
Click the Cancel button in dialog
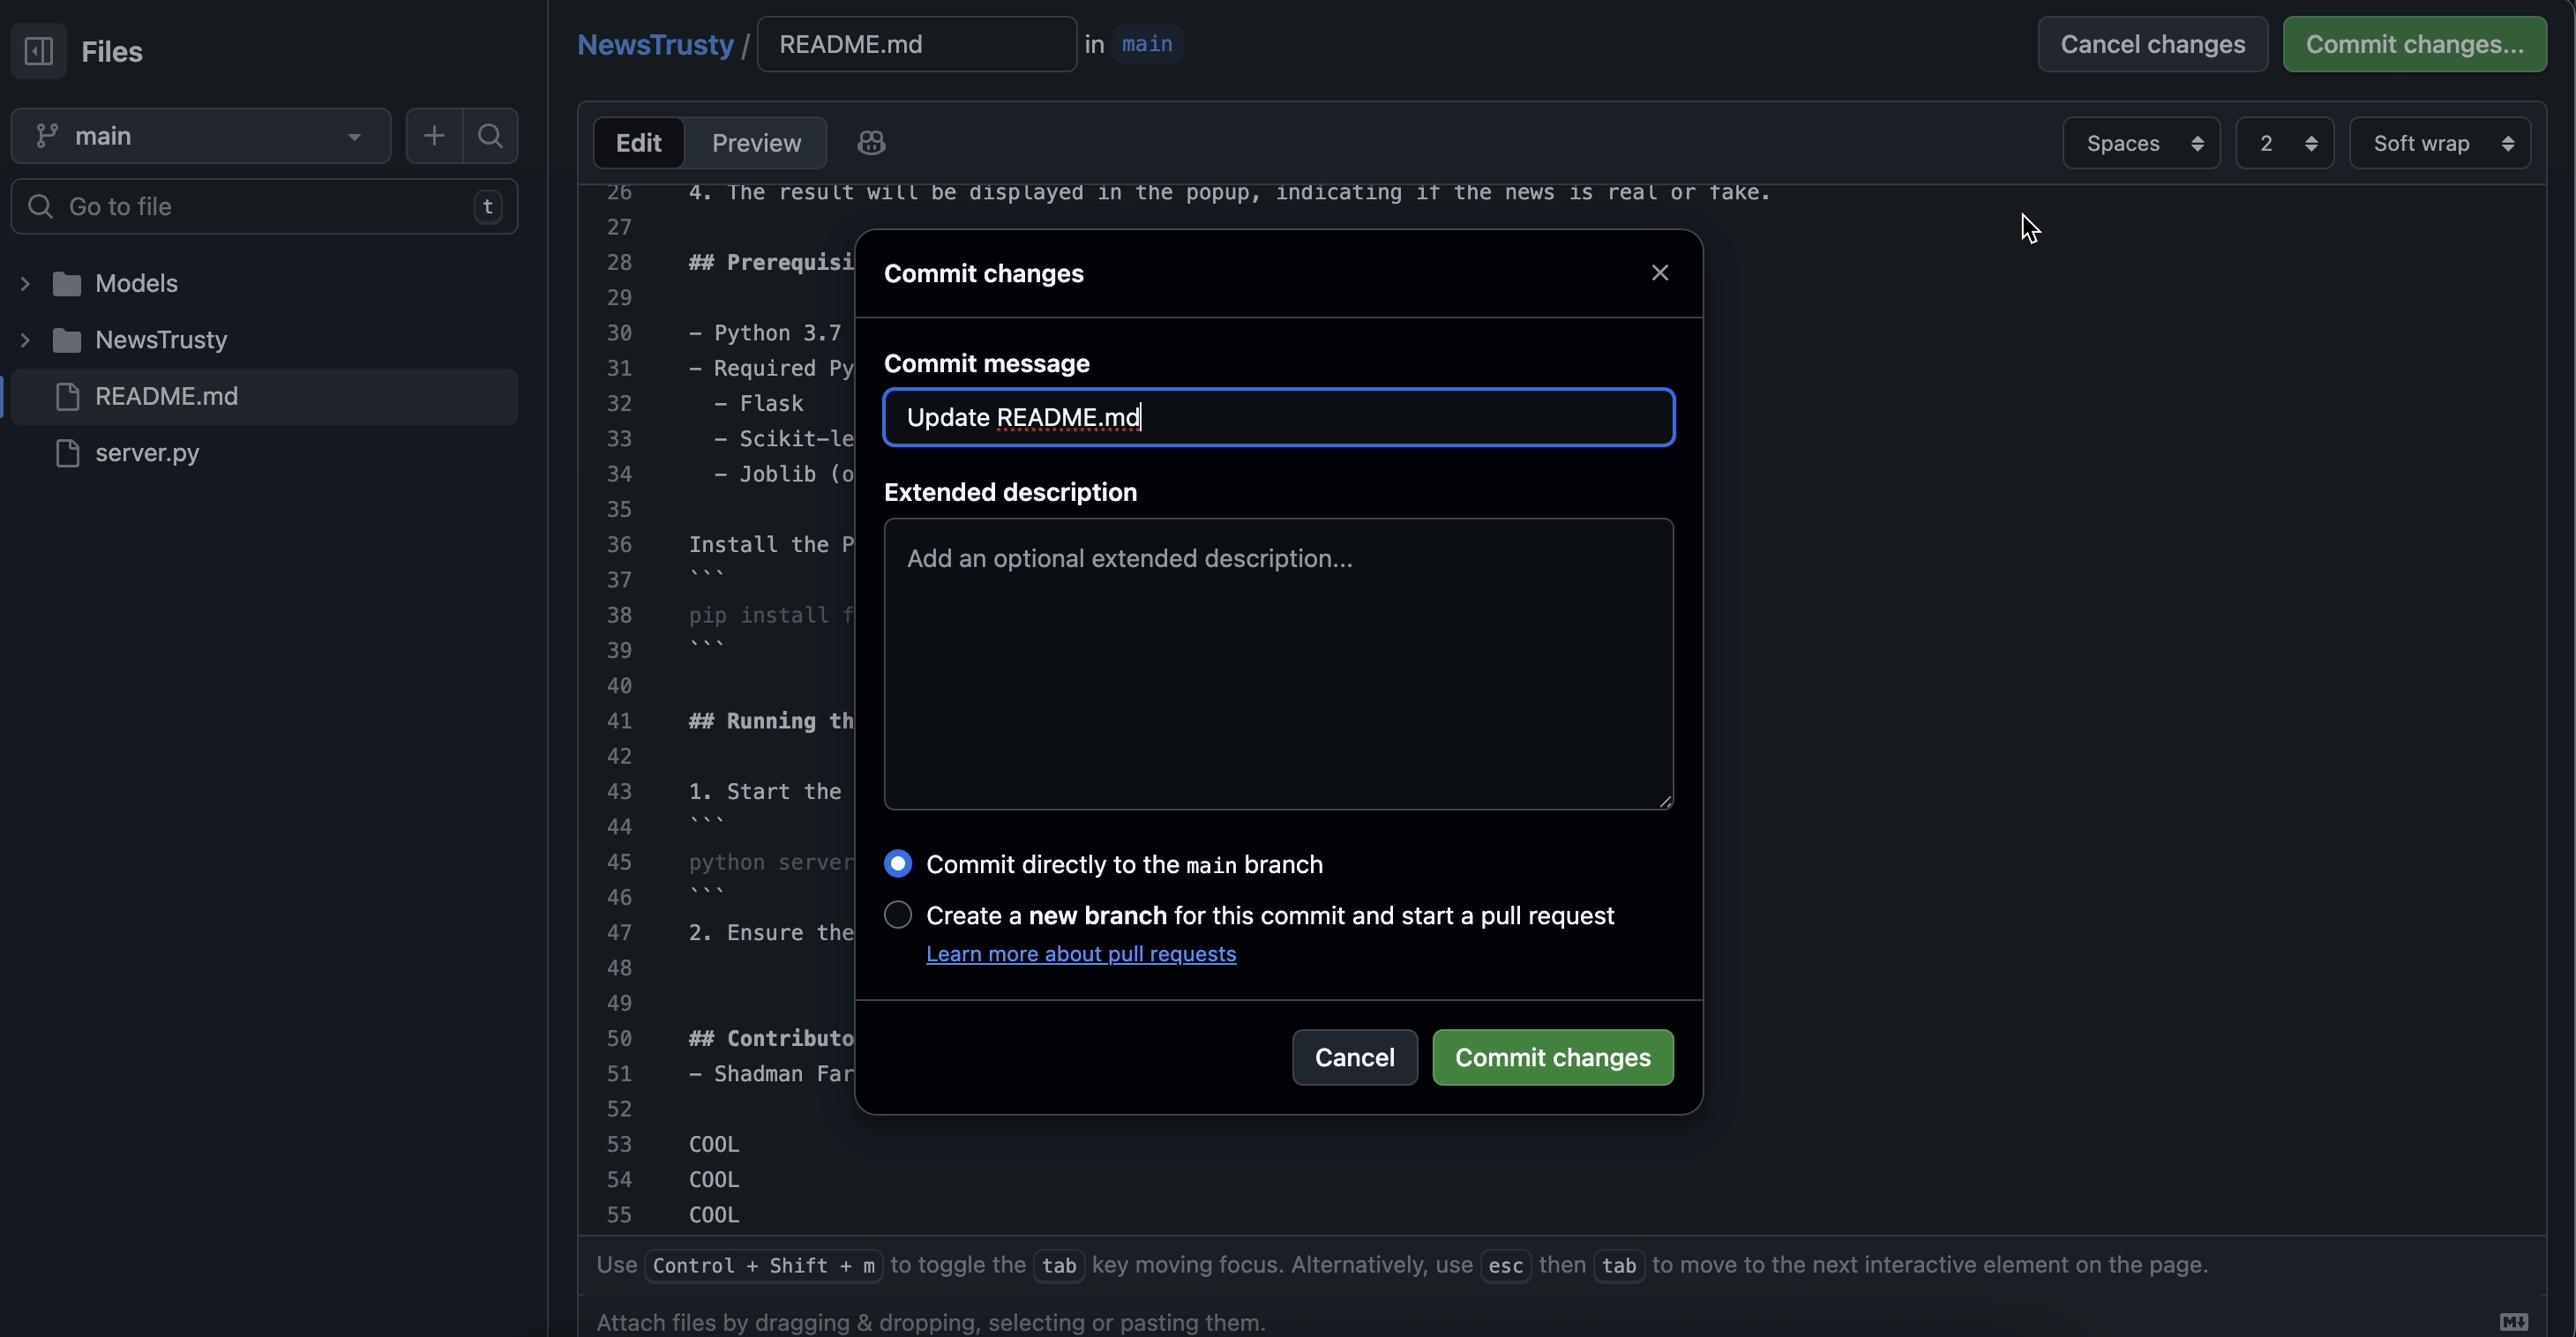(x=1354, y=1057)
